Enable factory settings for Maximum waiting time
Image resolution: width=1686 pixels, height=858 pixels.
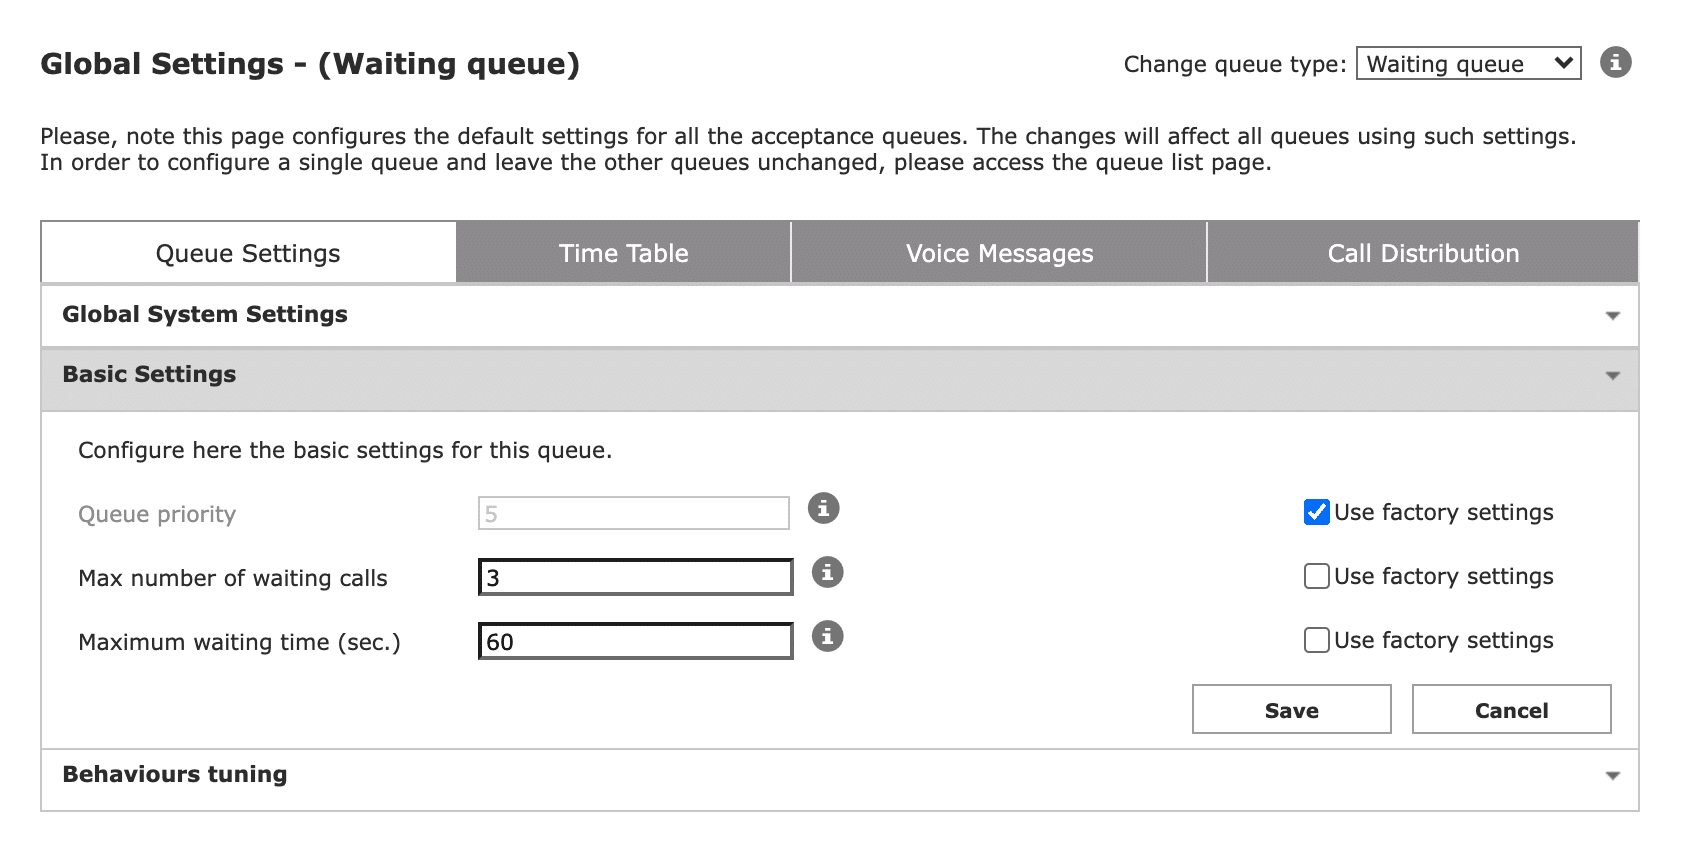[1316, 640]
